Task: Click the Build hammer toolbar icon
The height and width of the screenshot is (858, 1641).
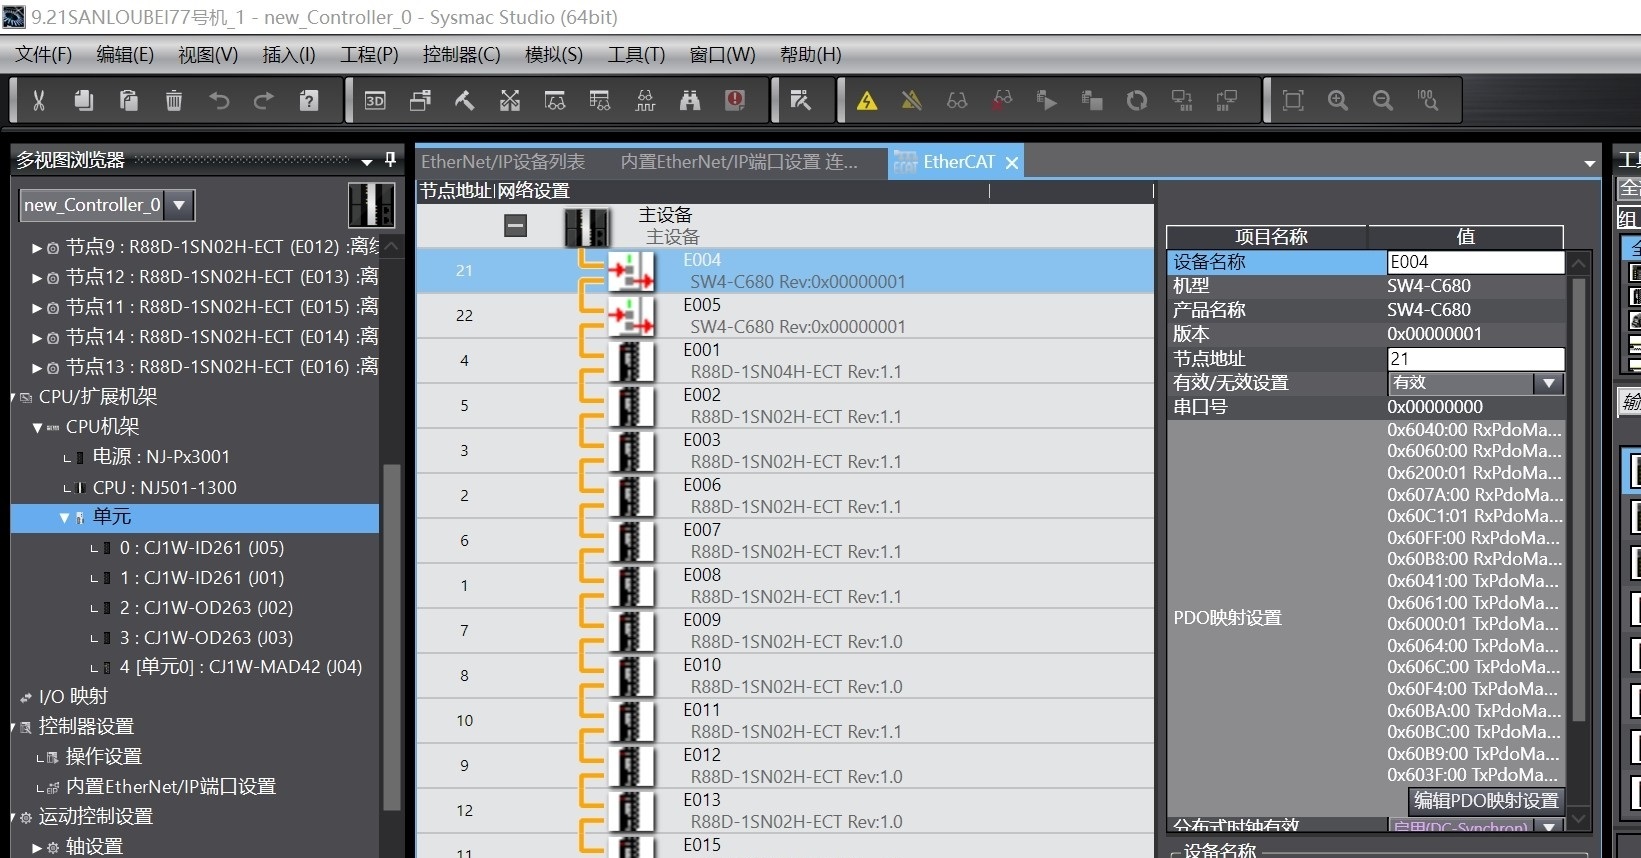Action: tap(465, 100)
